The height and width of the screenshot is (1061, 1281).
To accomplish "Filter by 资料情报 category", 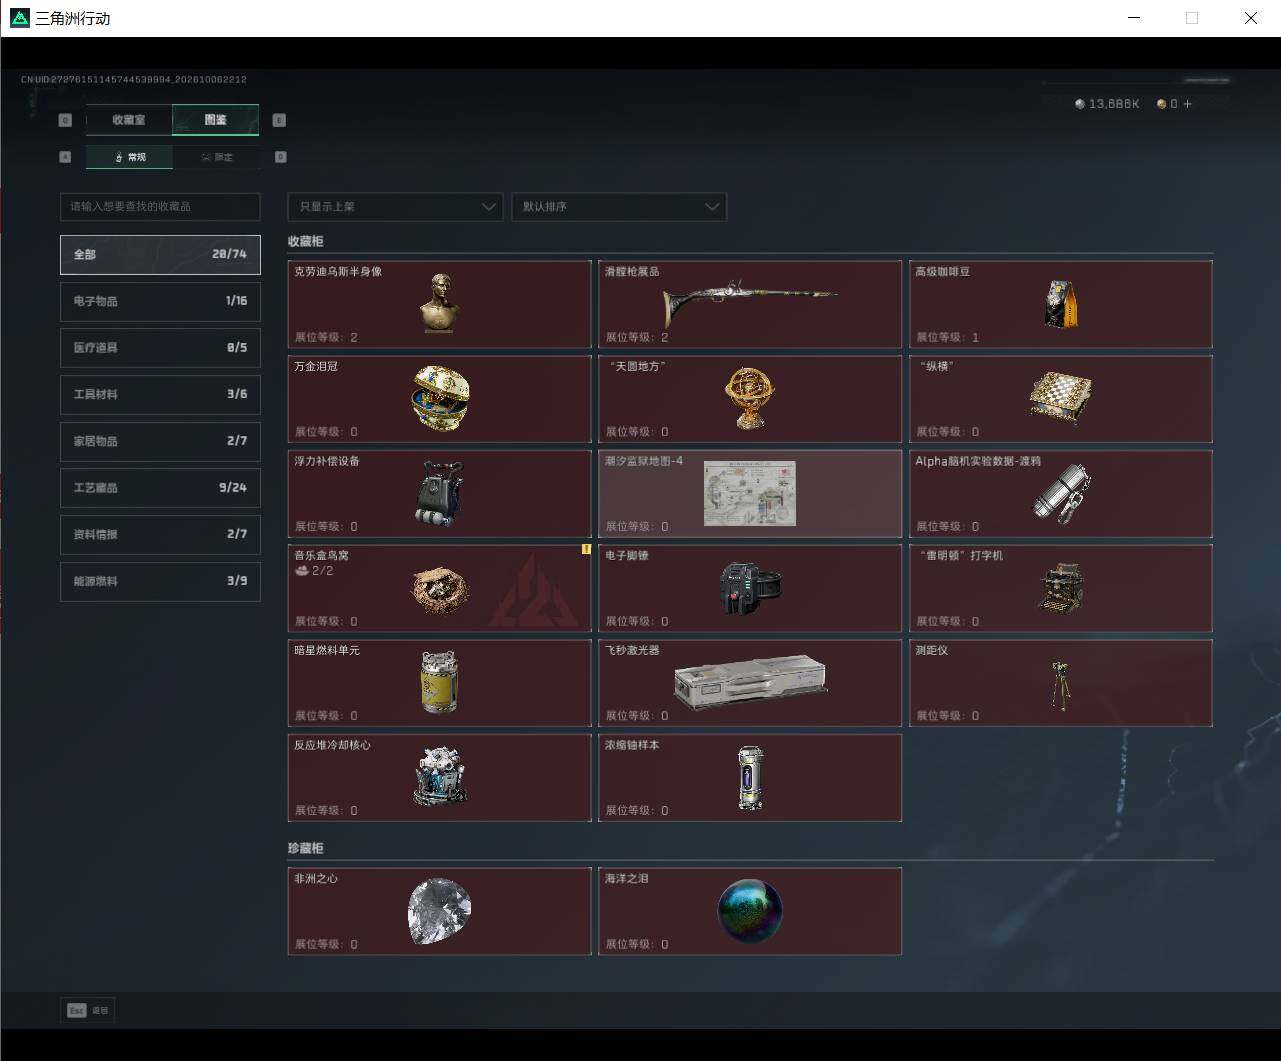I will tap(160, 534).
